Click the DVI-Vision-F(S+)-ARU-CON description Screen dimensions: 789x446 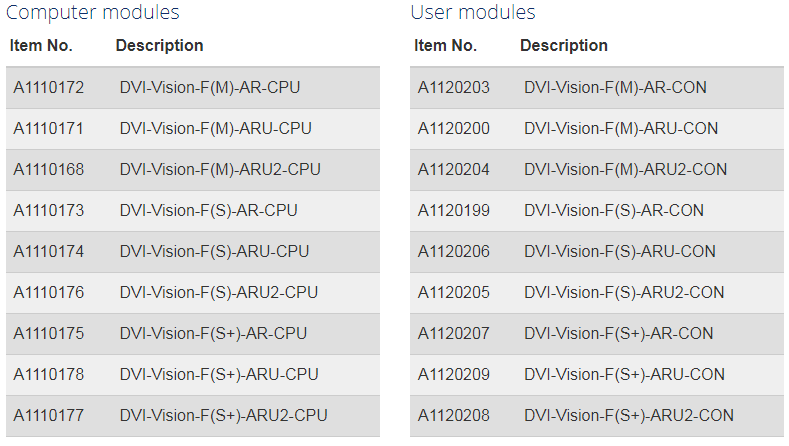pyautogui.click(x=624, y=375)
